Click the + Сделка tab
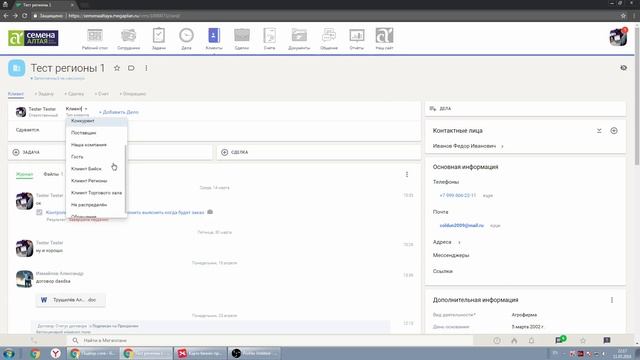The height and width of the screenshot is (360, 640). pos(74,94)
